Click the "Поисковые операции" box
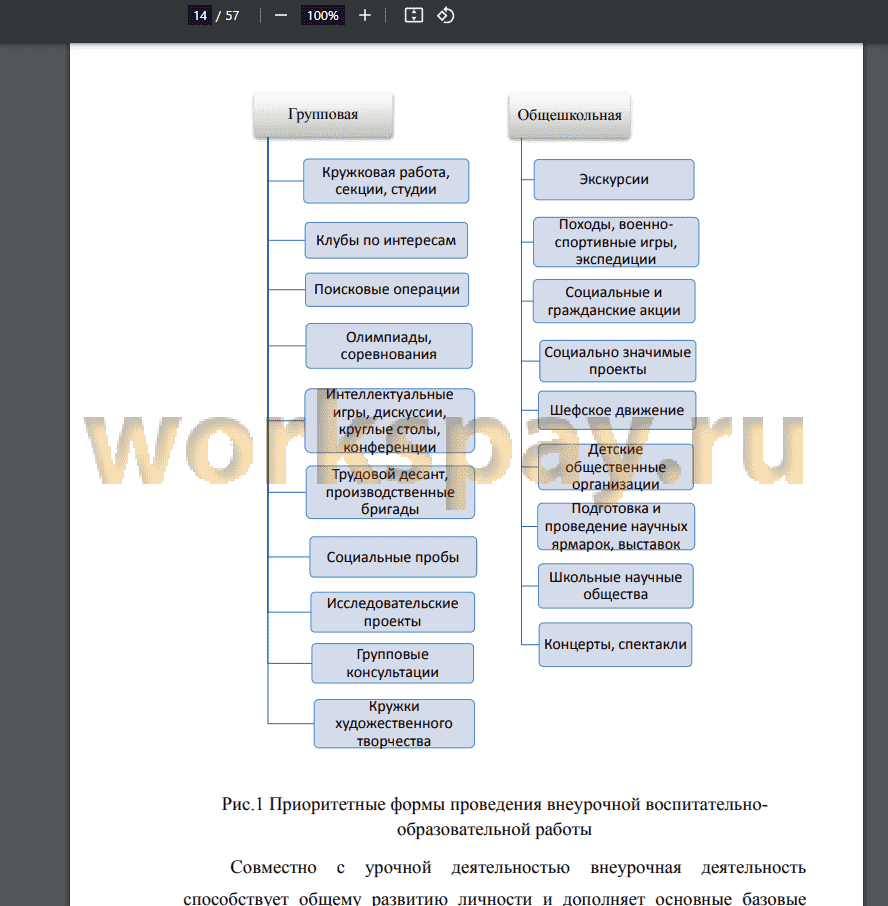888x906 pixels. coord(387,289)
